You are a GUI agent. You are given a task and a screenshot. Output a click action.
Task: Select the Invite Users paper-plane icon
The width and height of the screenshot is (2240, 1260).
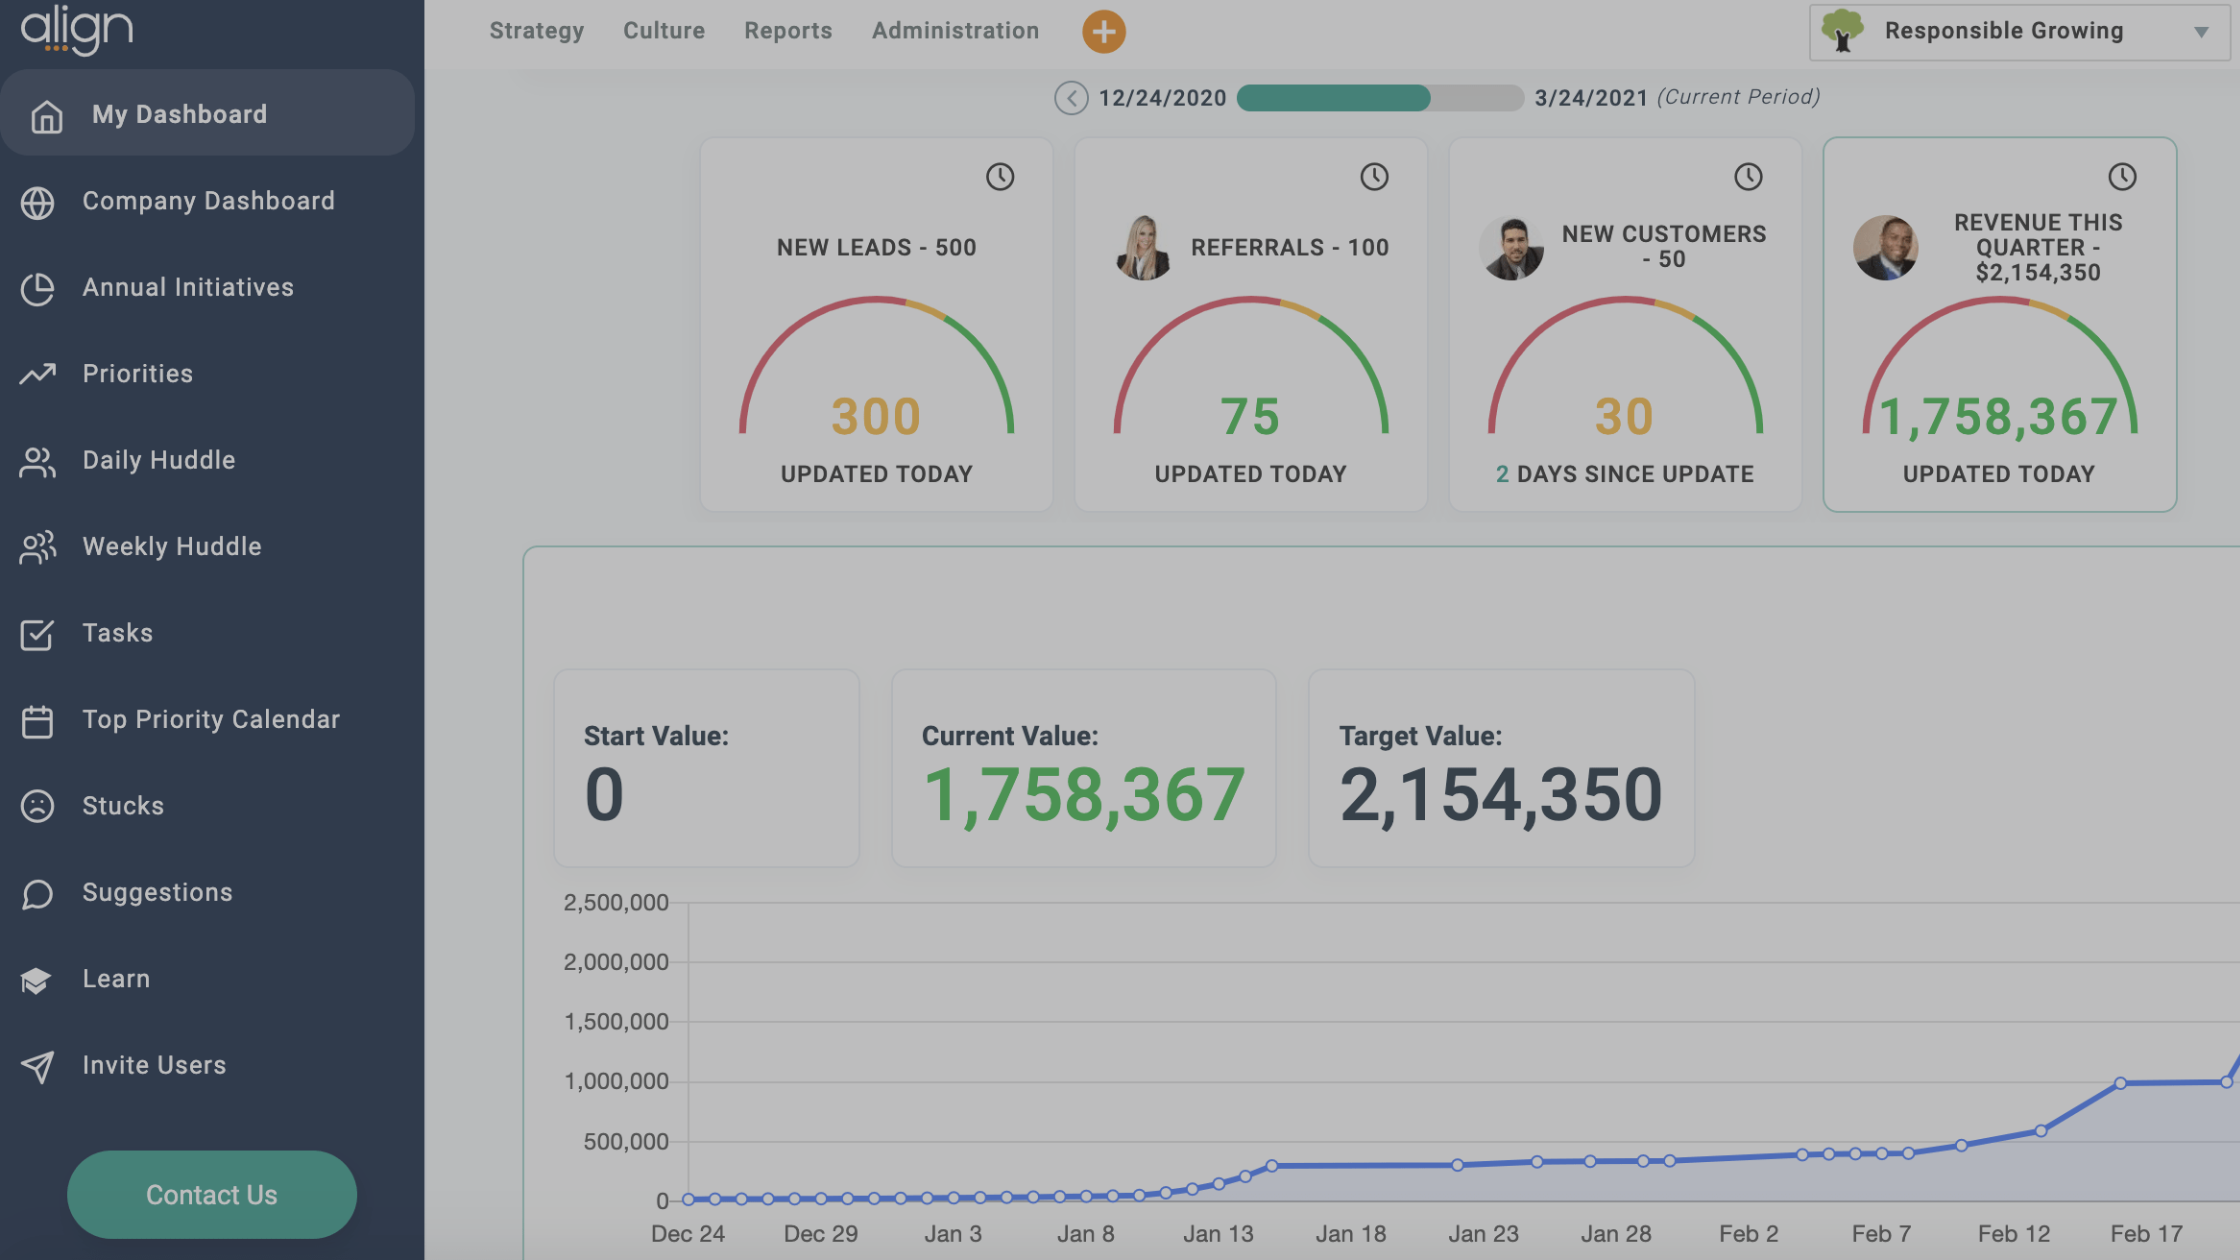pos(38,1064)
